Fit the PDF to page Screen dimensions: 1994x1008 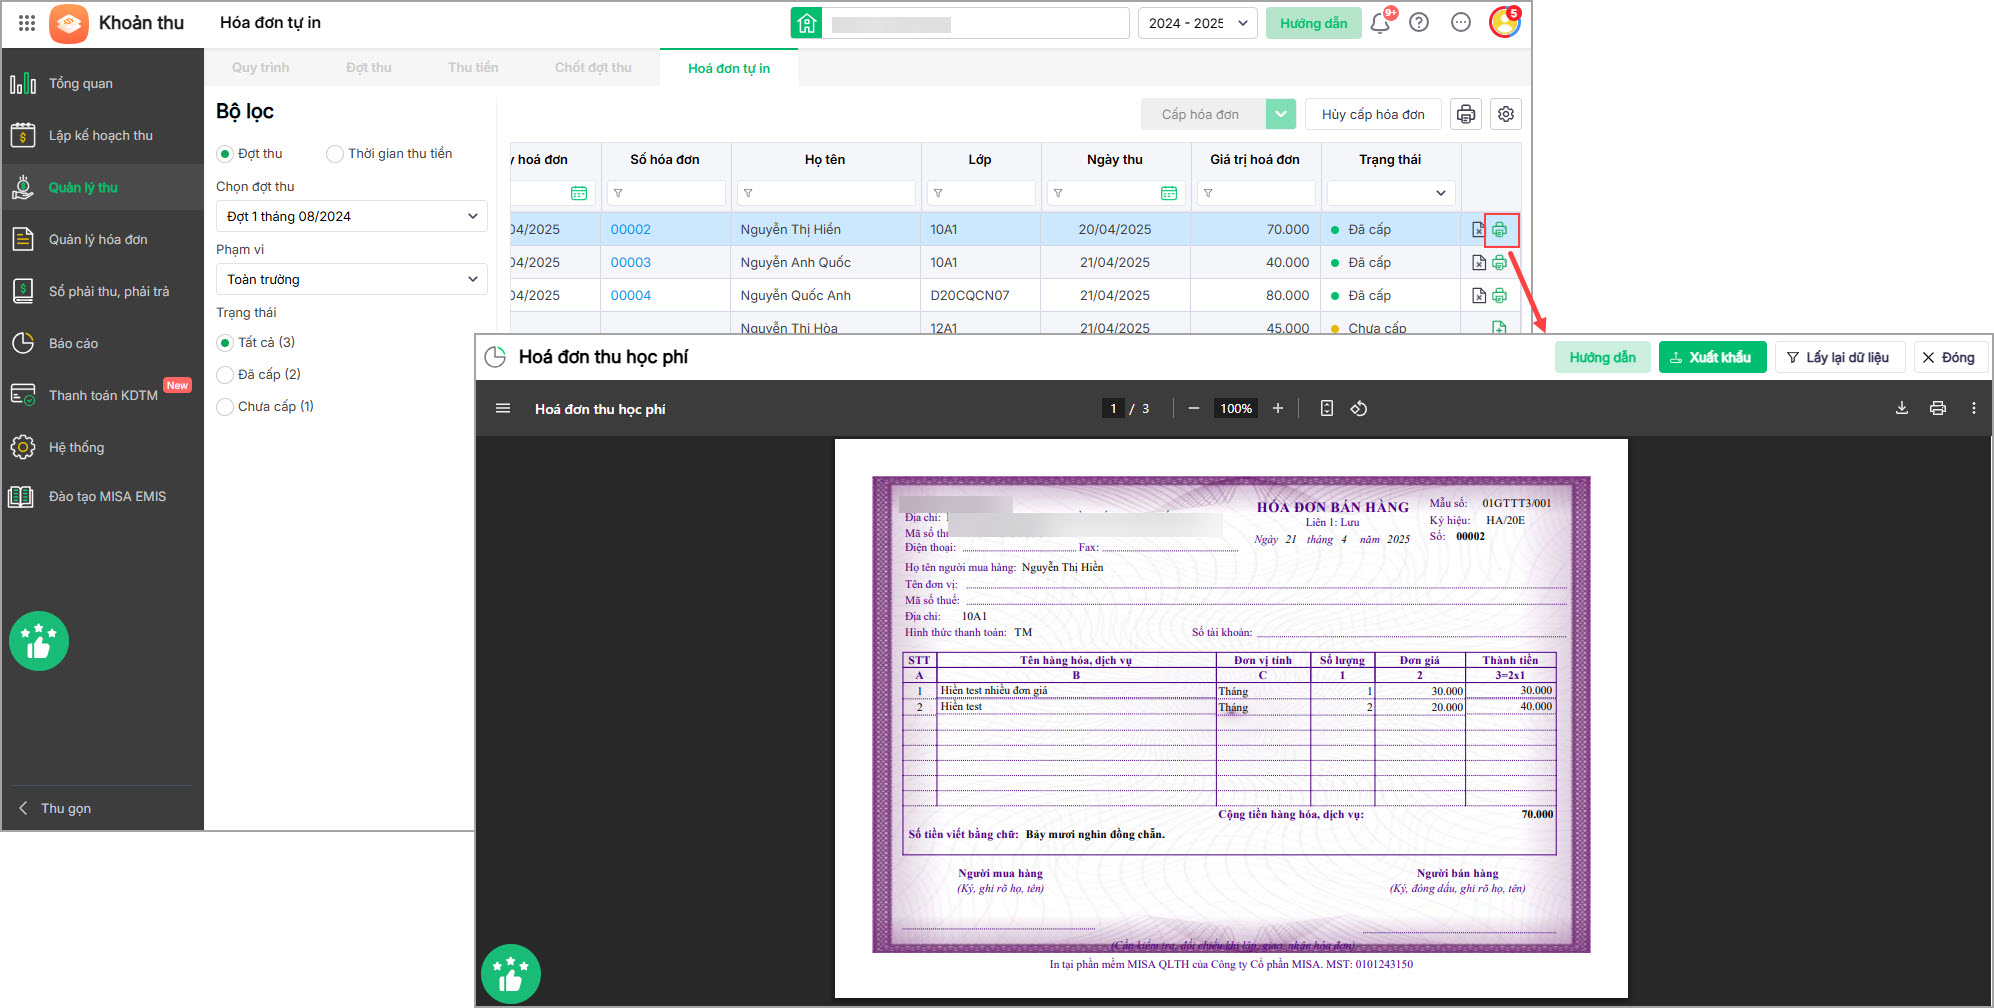click(1327, 408)
